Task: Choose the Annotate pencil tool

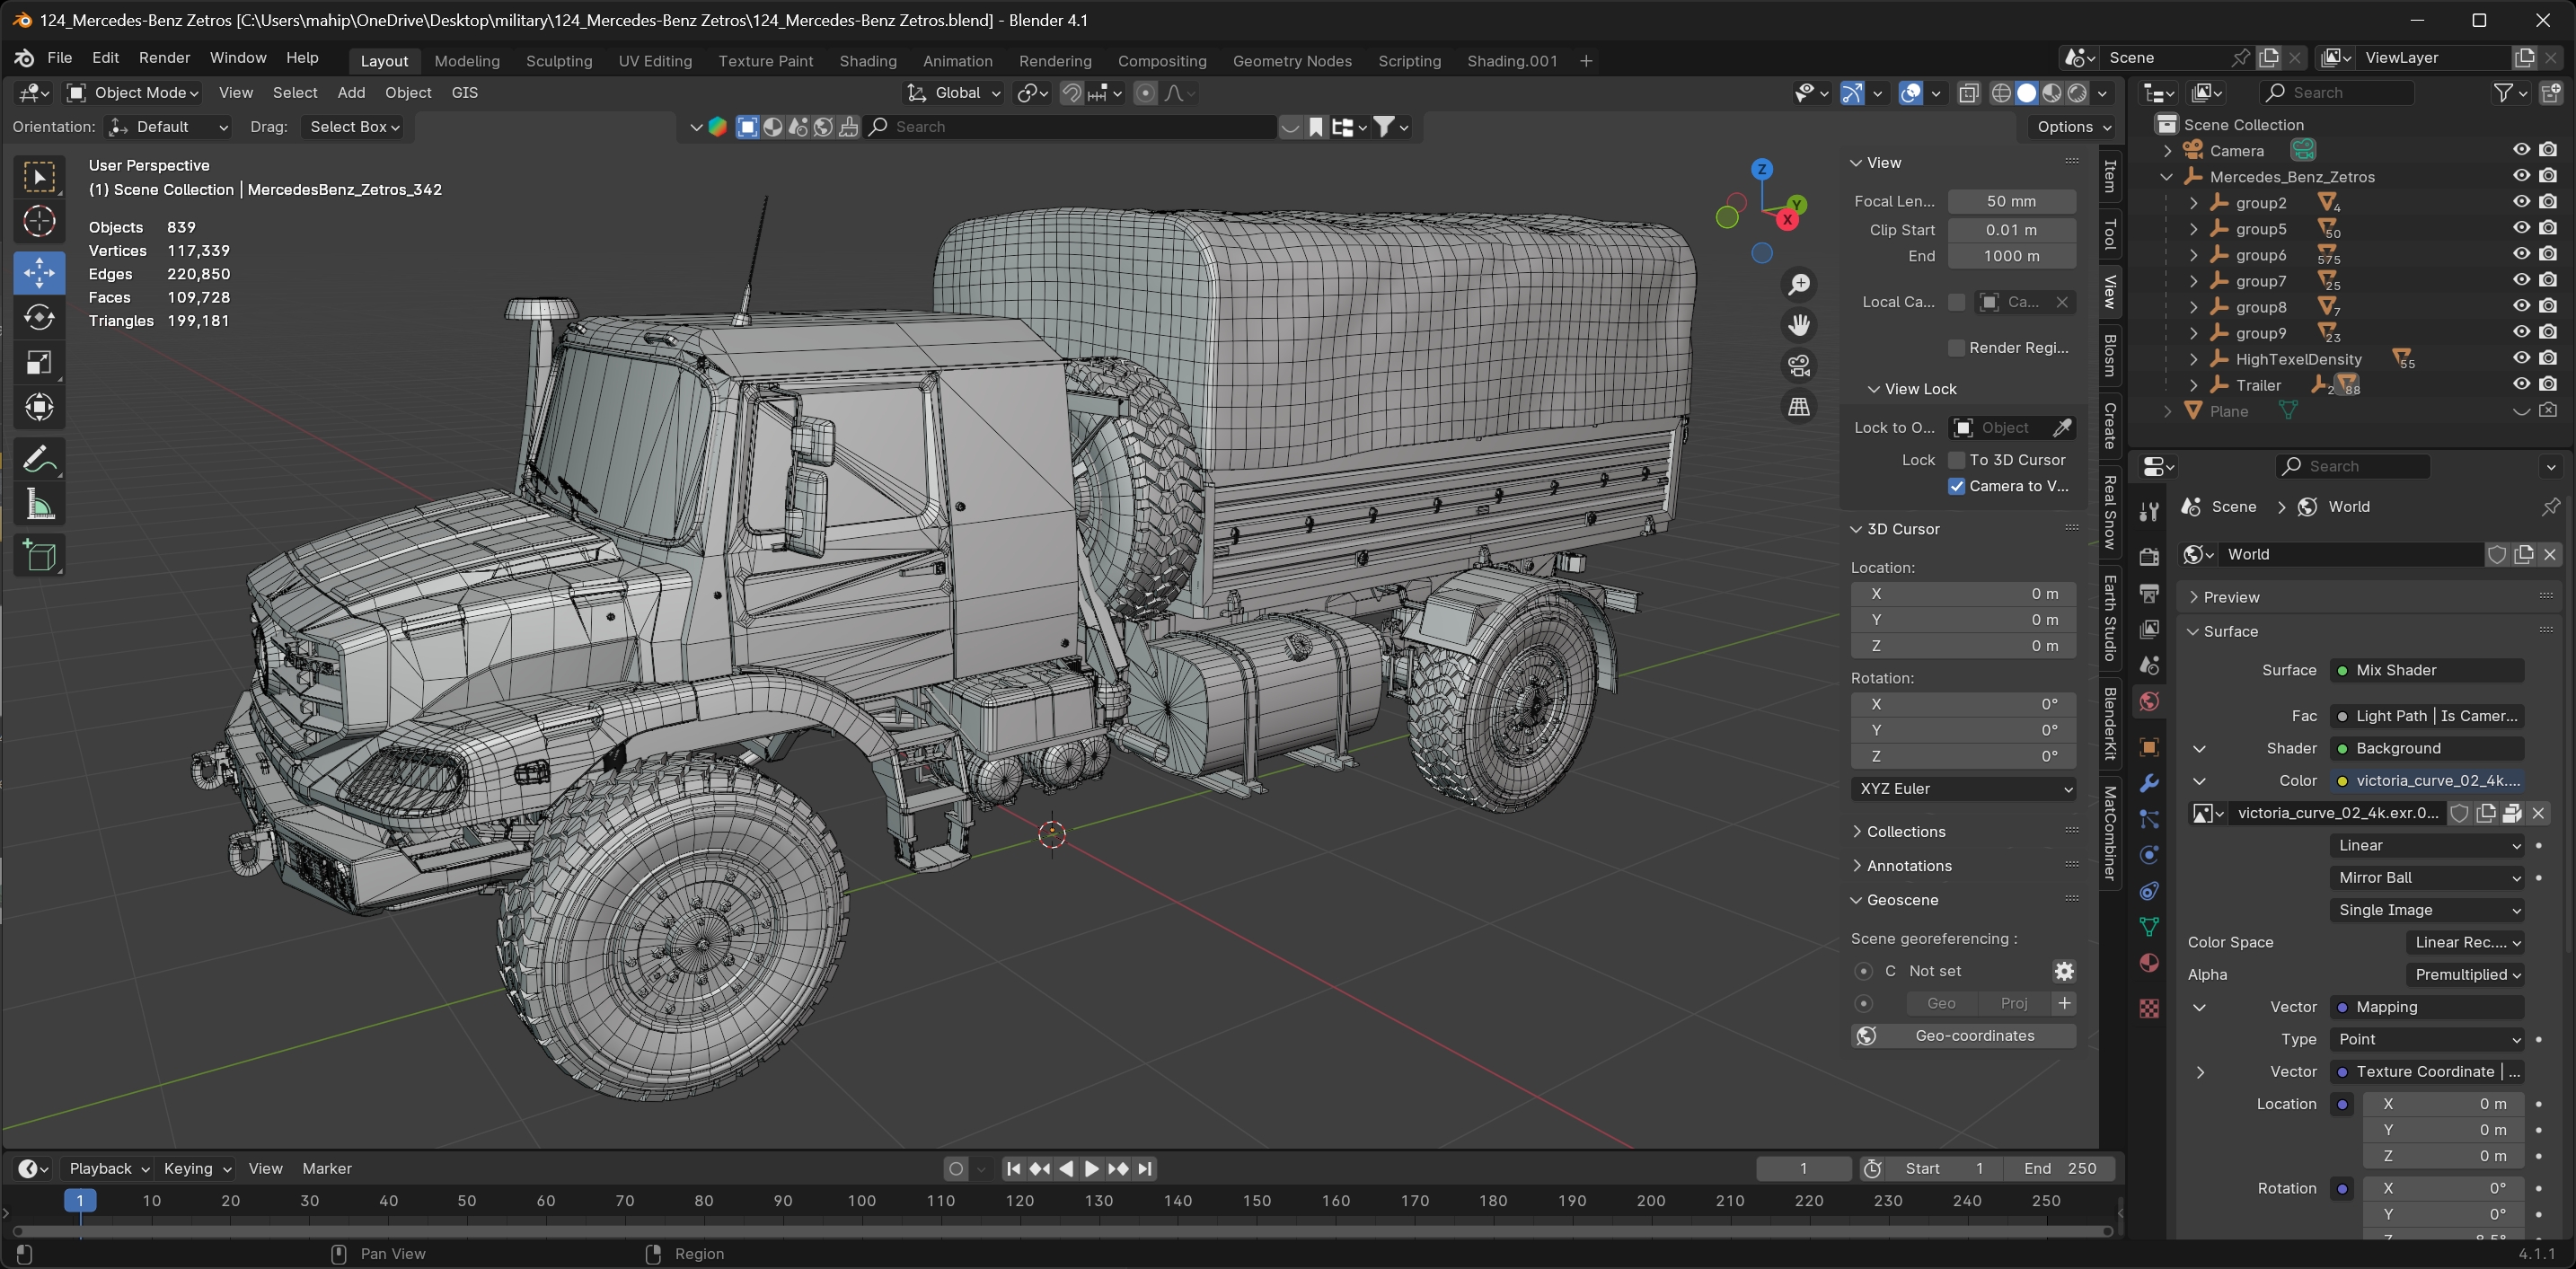Action: click(x=39, y=459)
